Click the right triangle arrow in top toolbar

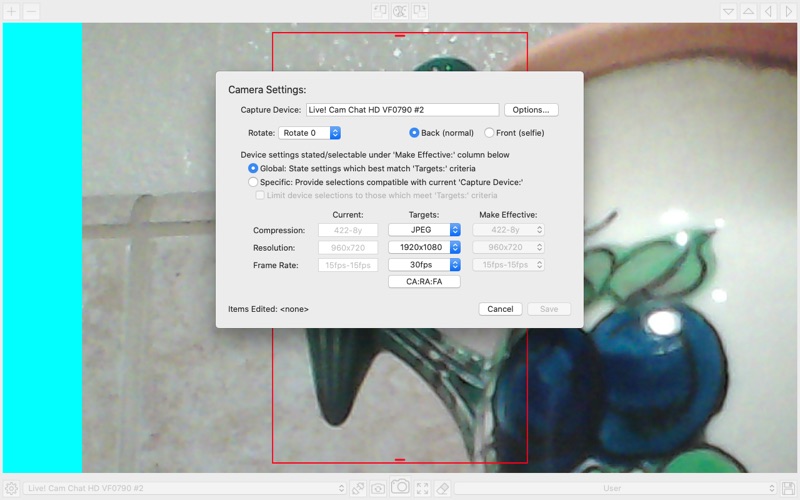[x=788, y=11]
